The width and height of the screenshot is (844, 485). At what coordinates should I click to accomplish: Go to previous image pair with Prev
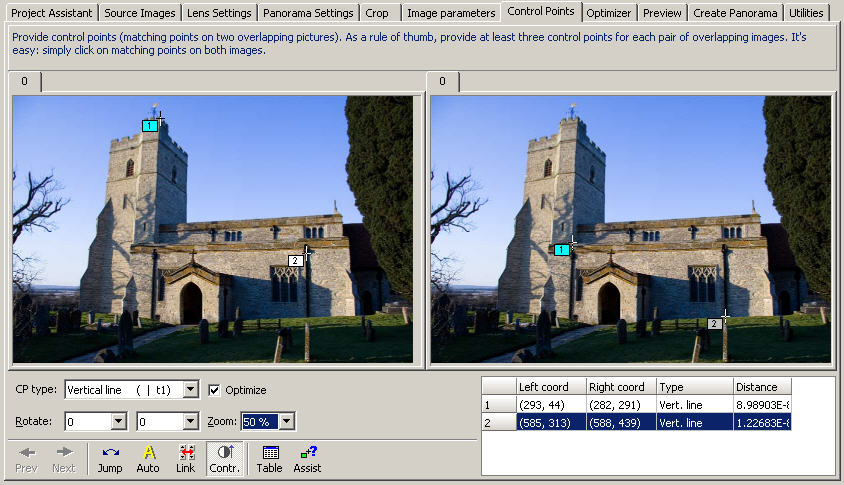[26, 459]
